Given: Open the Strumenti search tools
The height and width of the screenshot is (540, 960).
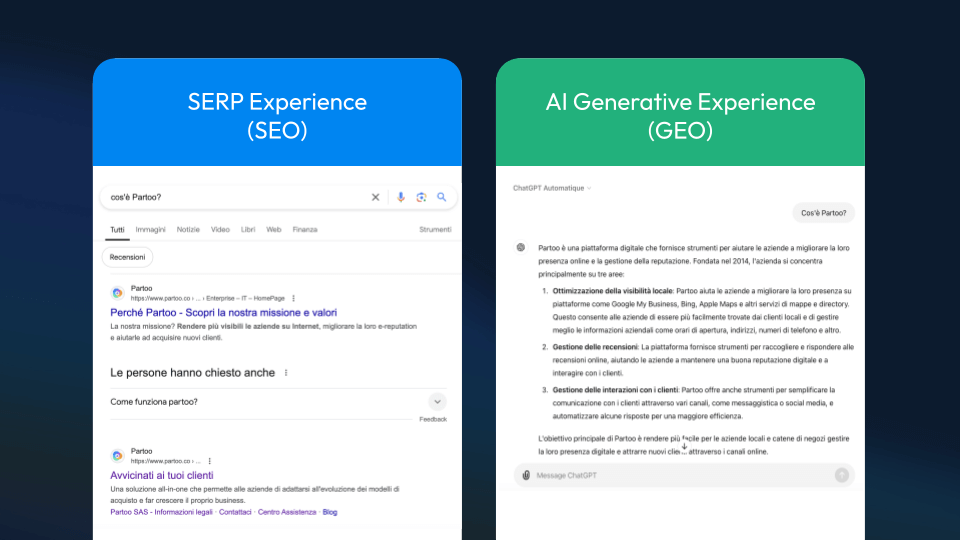Looking at the screenshot, I should click(435, 230).
